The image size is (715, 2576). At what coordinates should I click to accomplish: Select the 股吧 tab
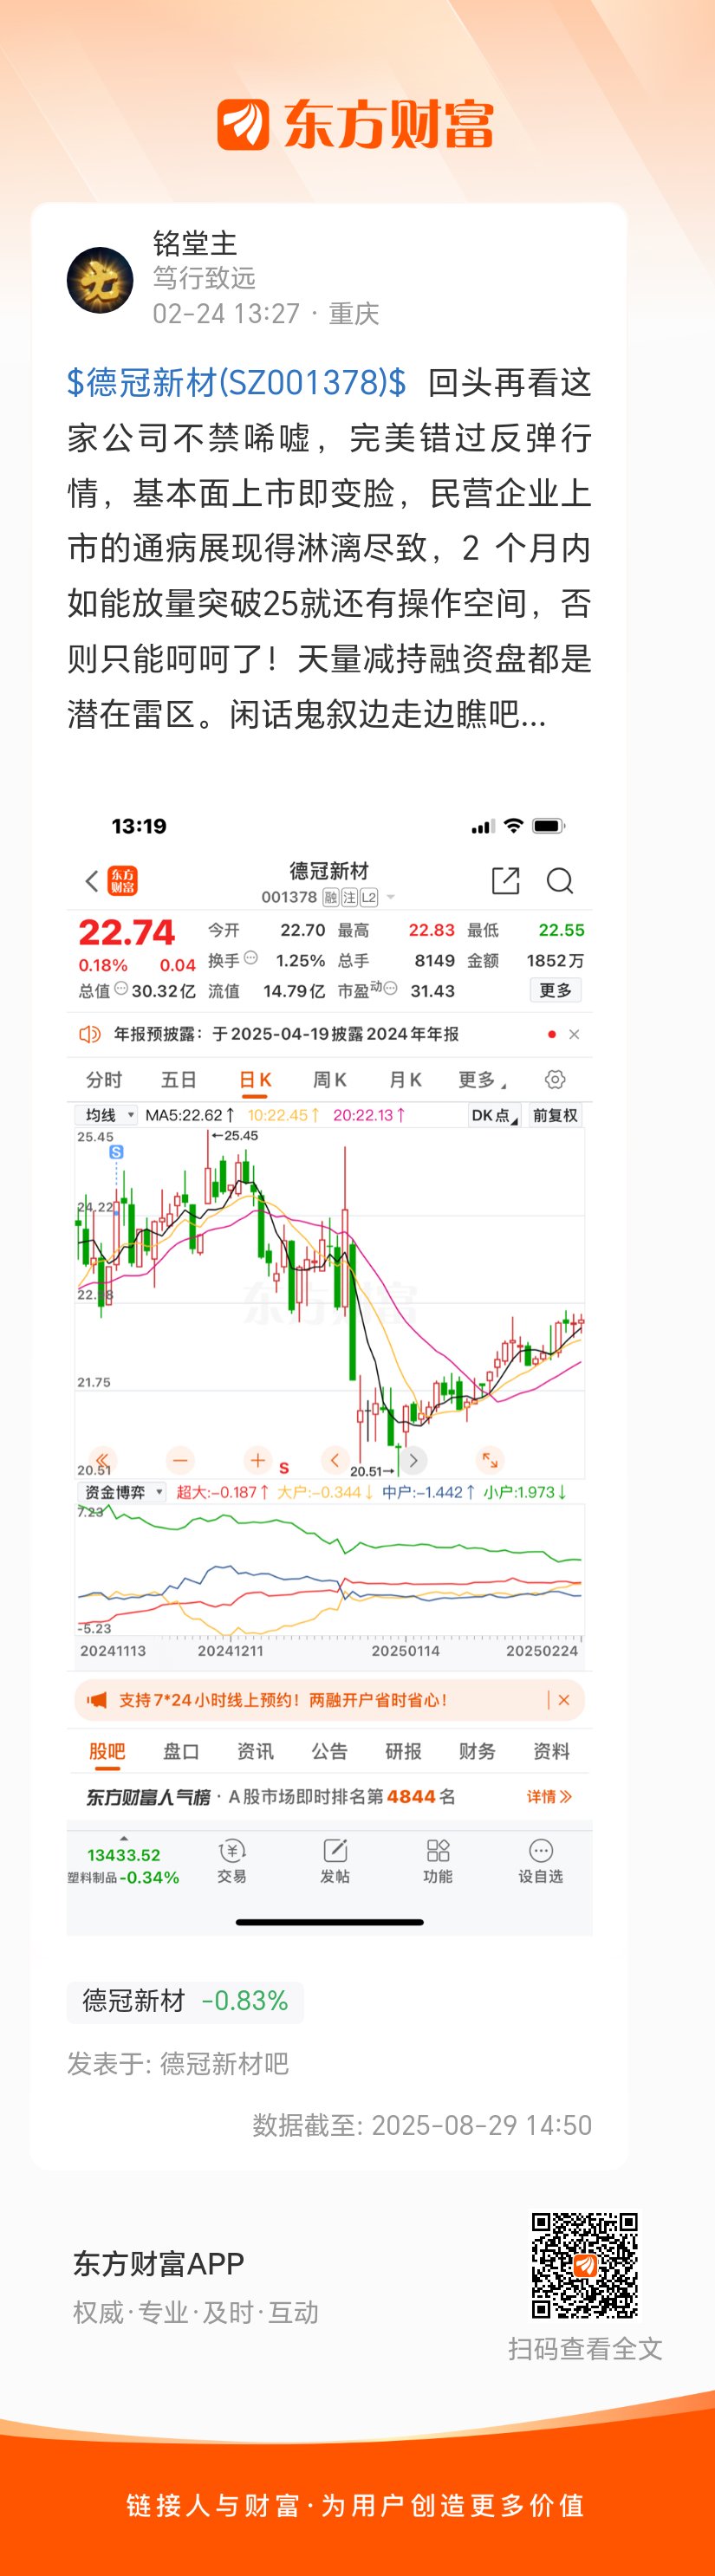coord(107,1751)
